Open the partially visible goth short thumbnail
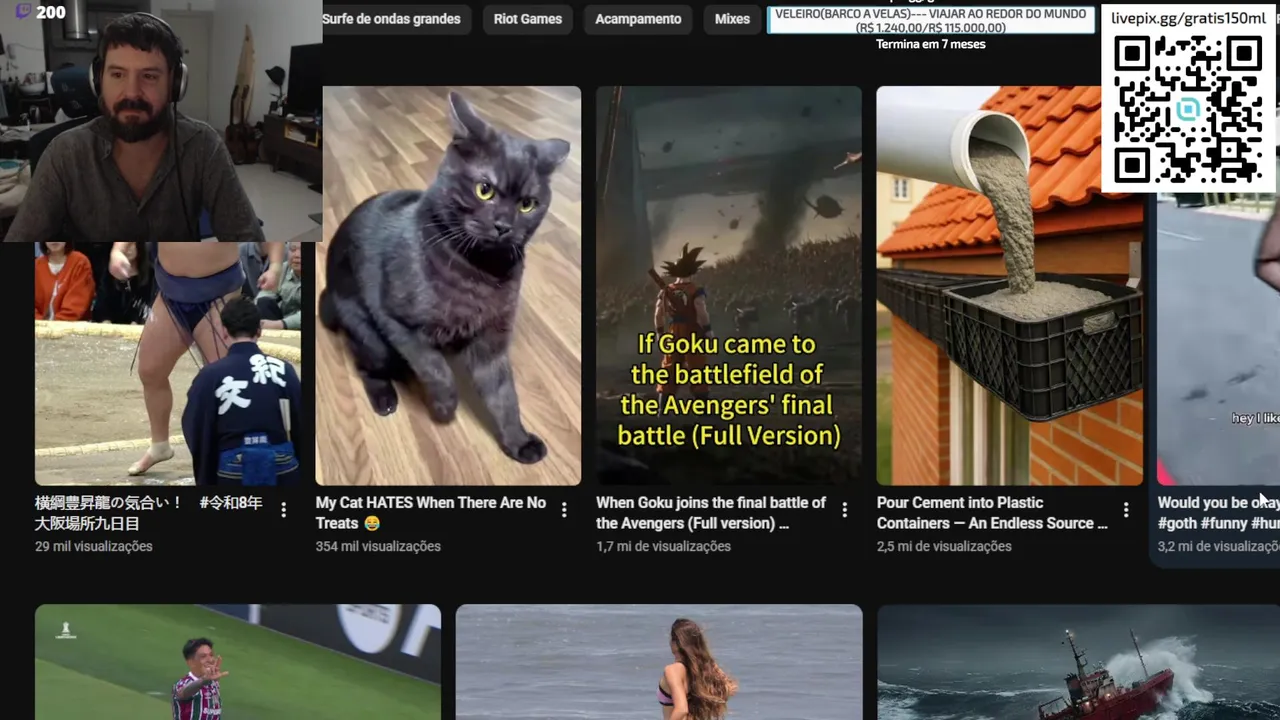Image resolution: width=1280 pixels, height=720 pixels. pyautogui.click(x=1218, y=340)
